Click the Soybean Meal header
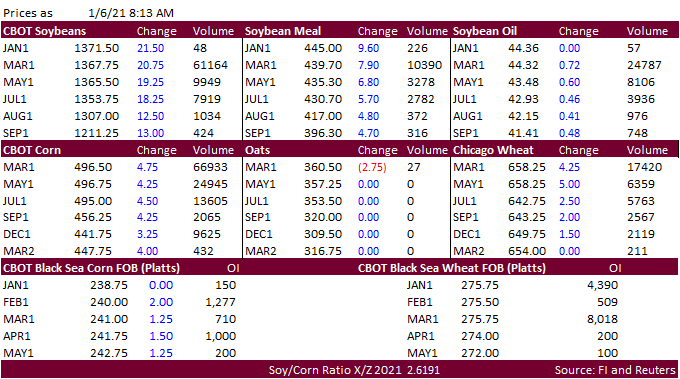This screenshot has height=379, width=680. coord(283,31)
